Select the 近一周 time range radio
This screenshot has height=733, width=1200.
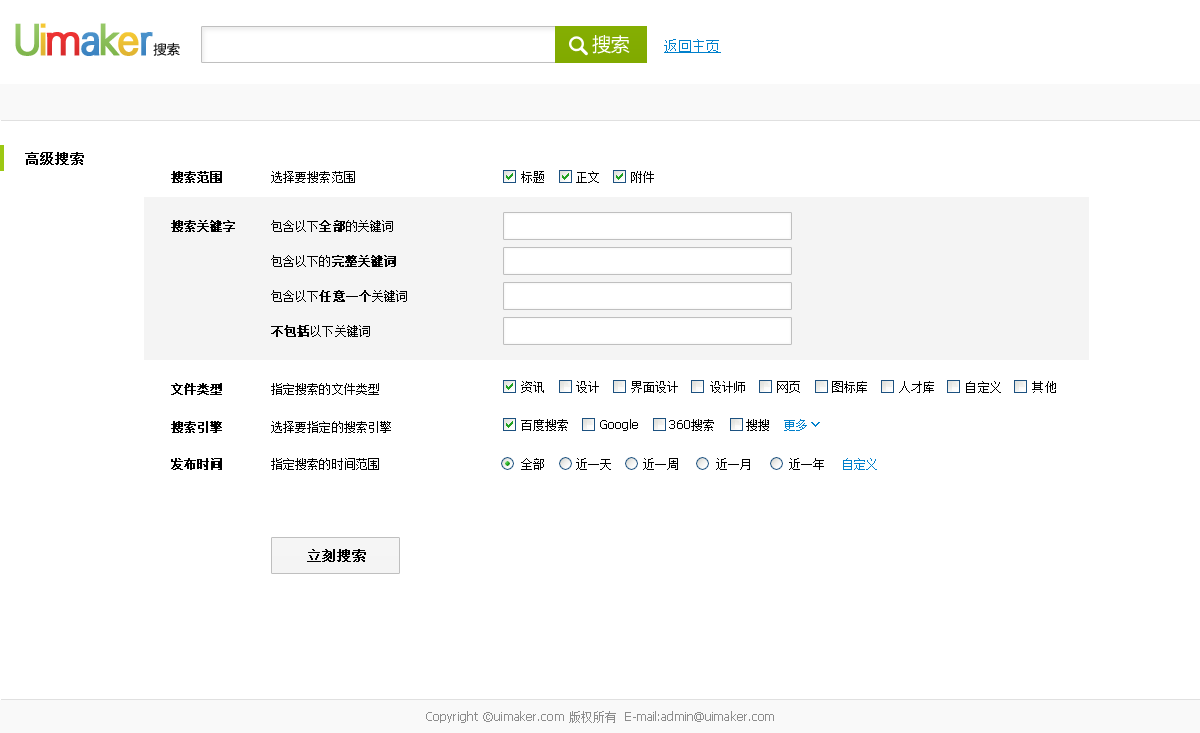[632, 464]
